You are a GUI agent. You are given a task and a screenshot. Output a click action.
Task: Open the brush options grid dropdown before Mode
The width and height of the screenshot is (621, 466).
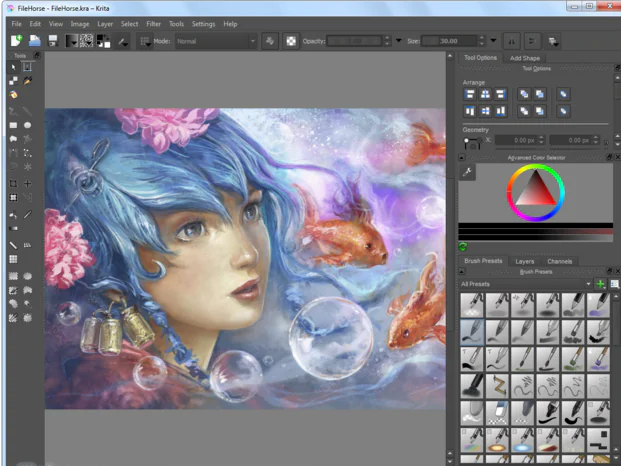[x=145, y=41]
